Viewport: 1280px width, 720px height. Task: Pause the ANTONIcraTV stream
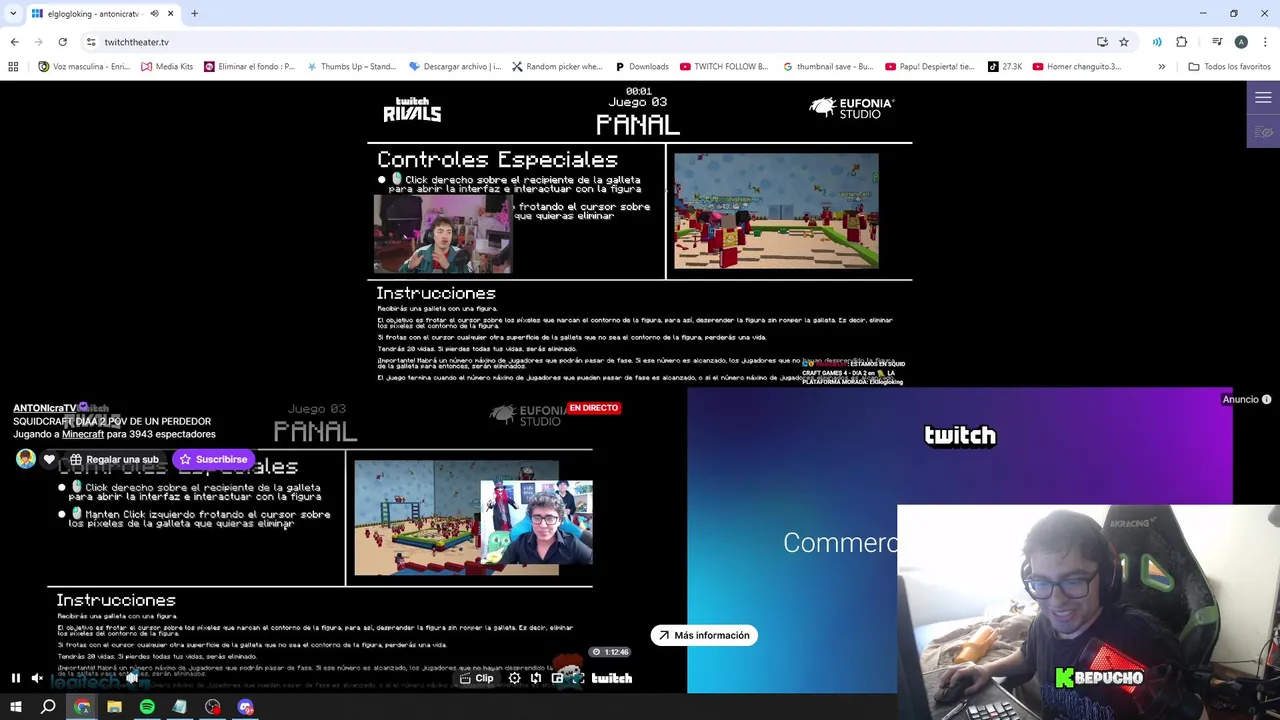click(16, 678)
